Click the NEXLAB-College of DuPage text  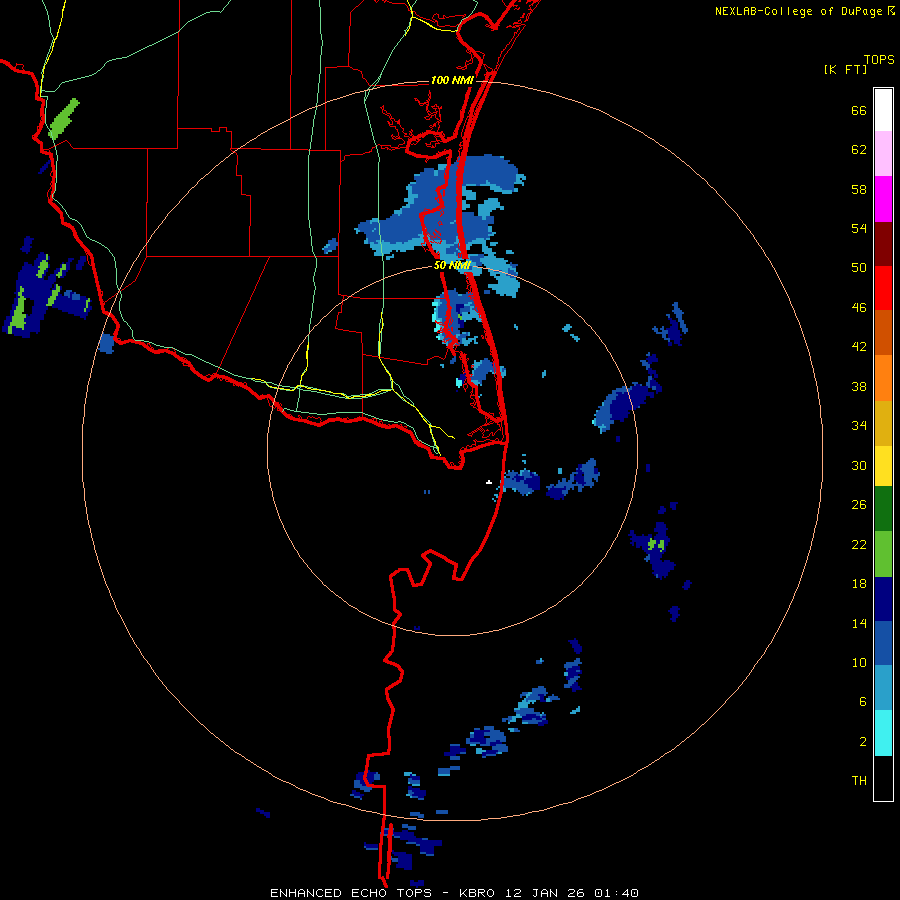(x=798, y=11)
